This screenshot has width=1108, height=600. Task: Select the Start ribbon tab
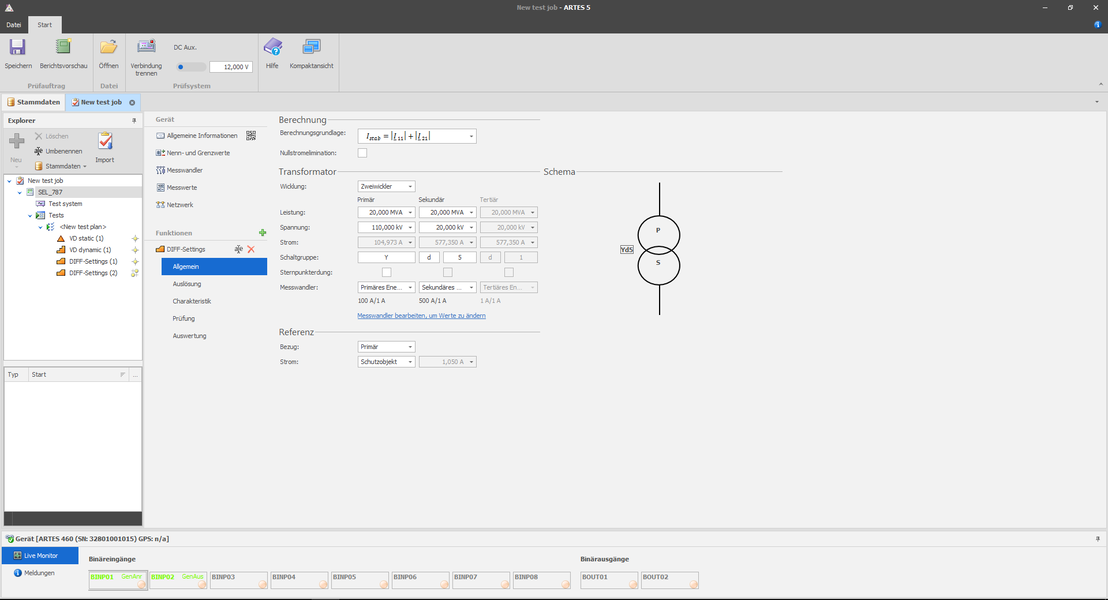click(x=45, y=25)
